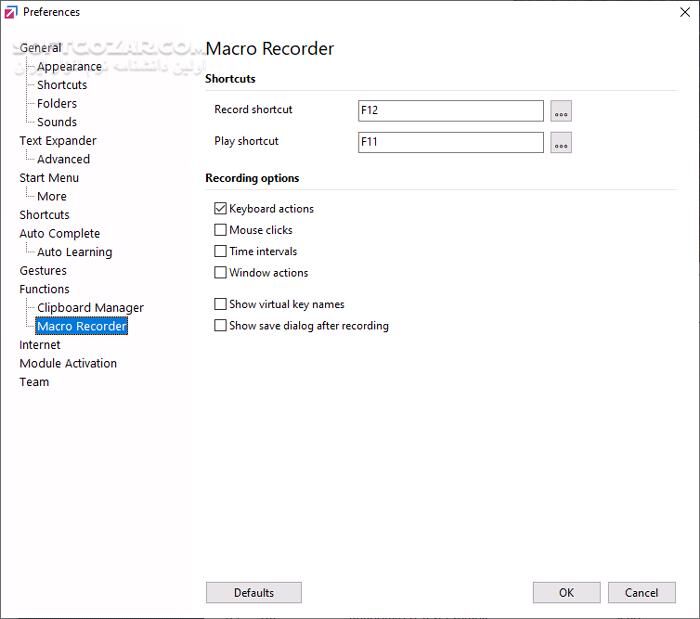The image size is (700, 619).
Task: Confirm preferences with the OK button
Action: pos(566,593)
